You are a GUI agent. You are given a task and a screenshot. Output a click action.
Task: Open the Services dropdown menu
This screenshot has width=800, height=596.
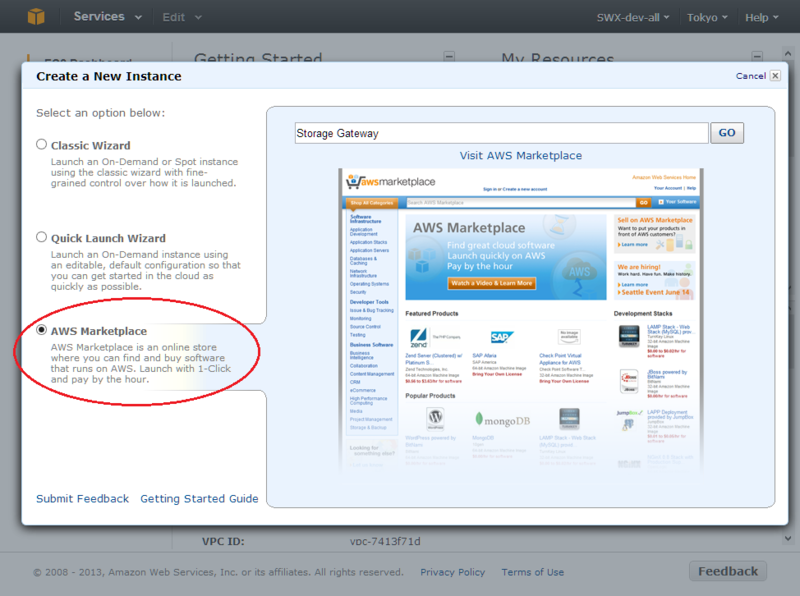click(x=108, y=16)
